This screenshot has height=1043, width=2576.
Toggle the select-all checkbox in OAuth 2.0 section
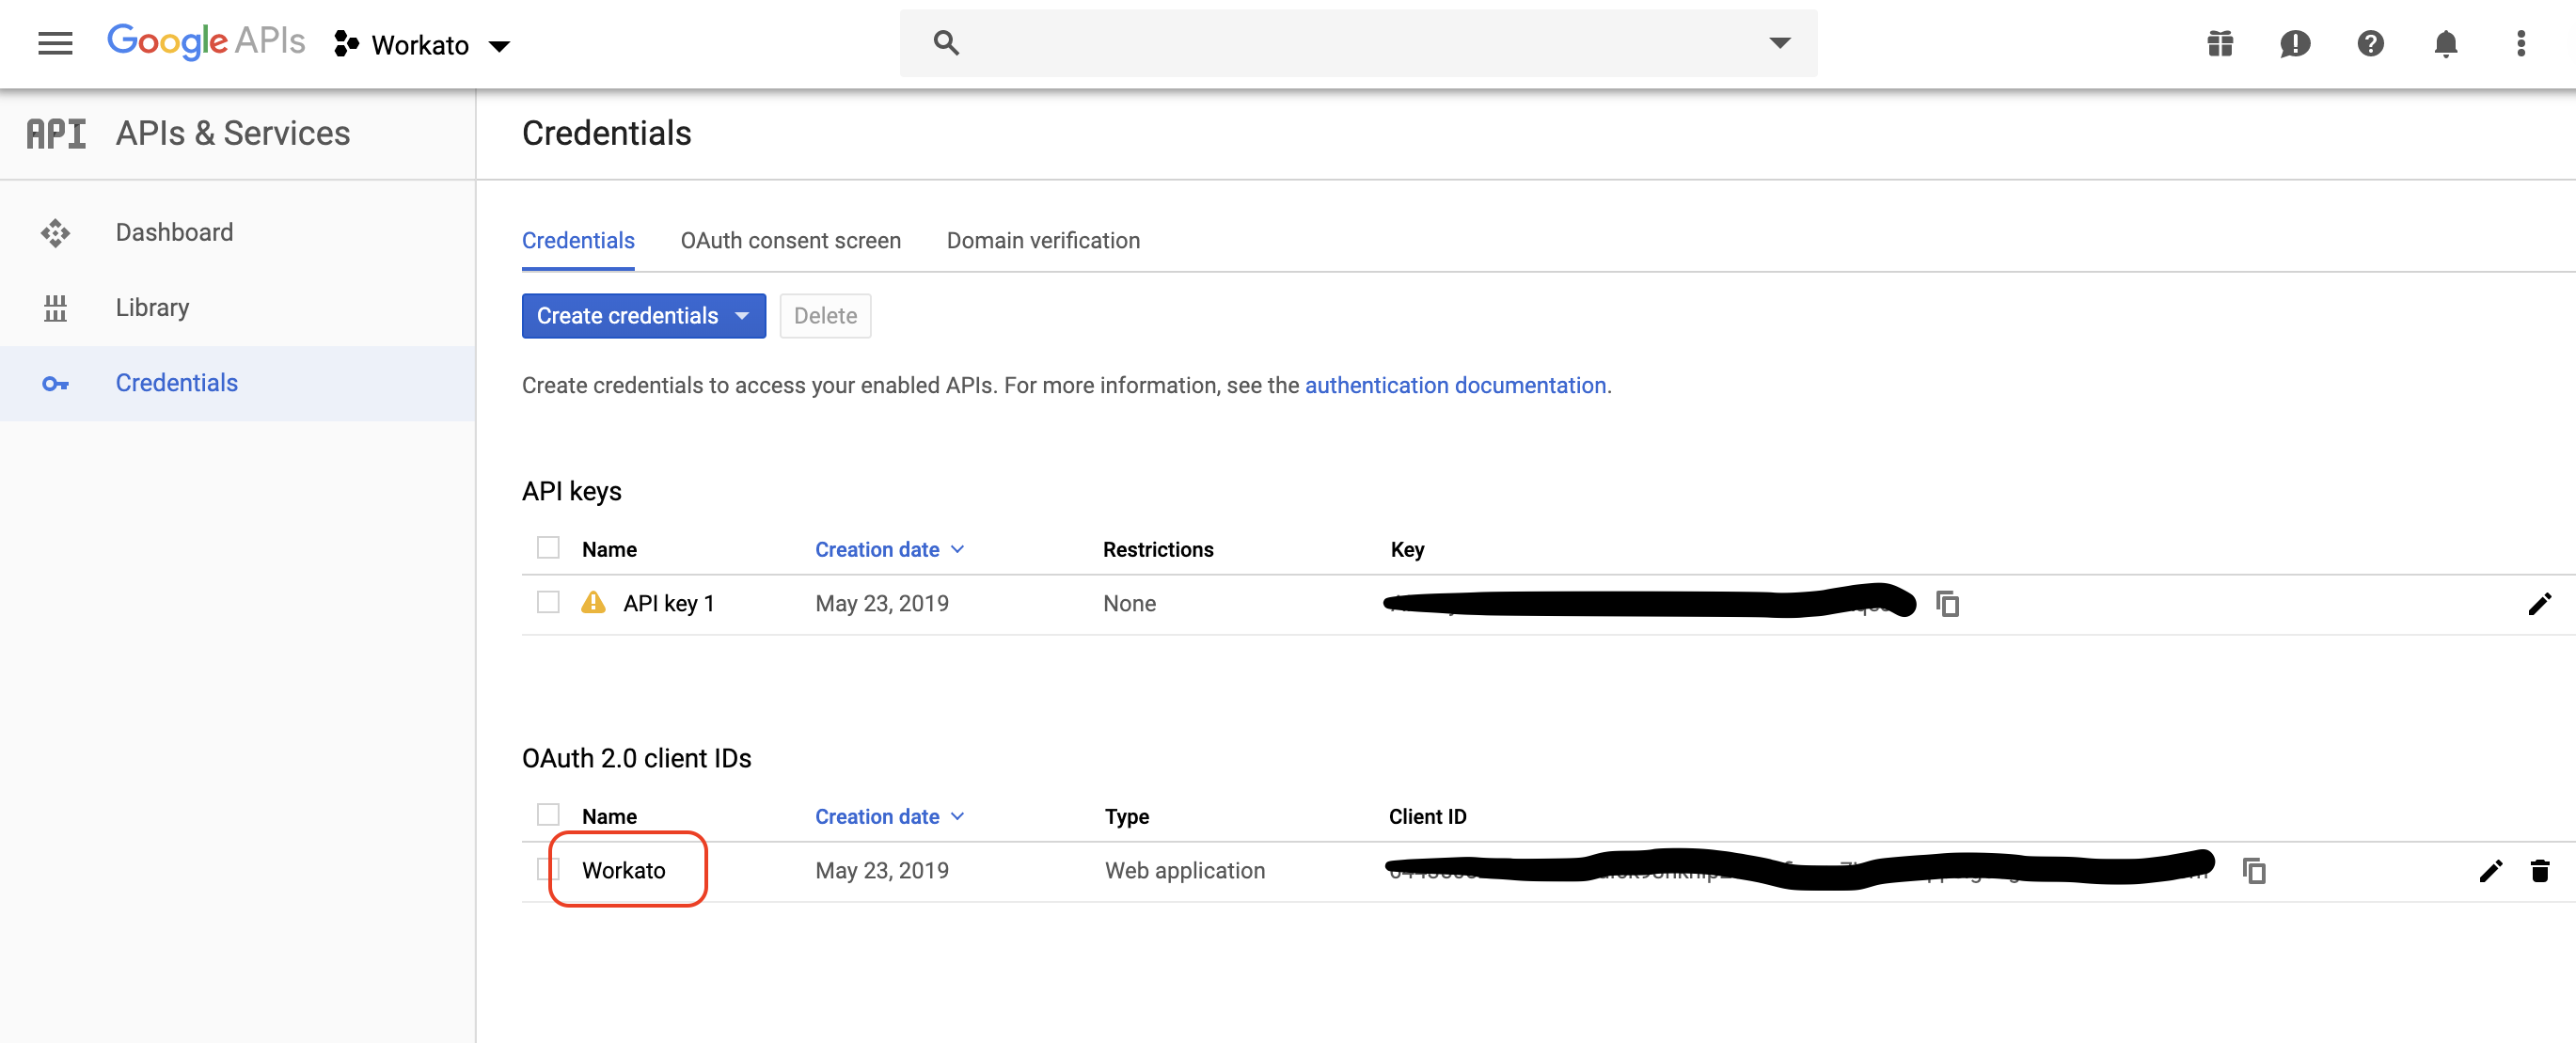click(548, 814)
